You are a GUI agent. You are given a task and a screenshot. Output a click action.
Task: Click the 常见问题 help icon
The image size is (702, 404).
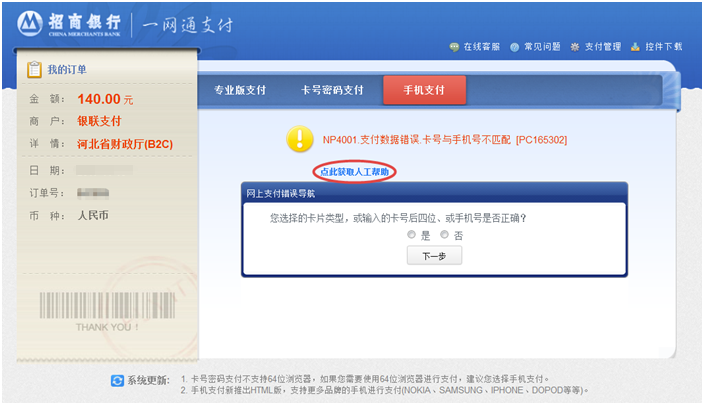(514, 47)
